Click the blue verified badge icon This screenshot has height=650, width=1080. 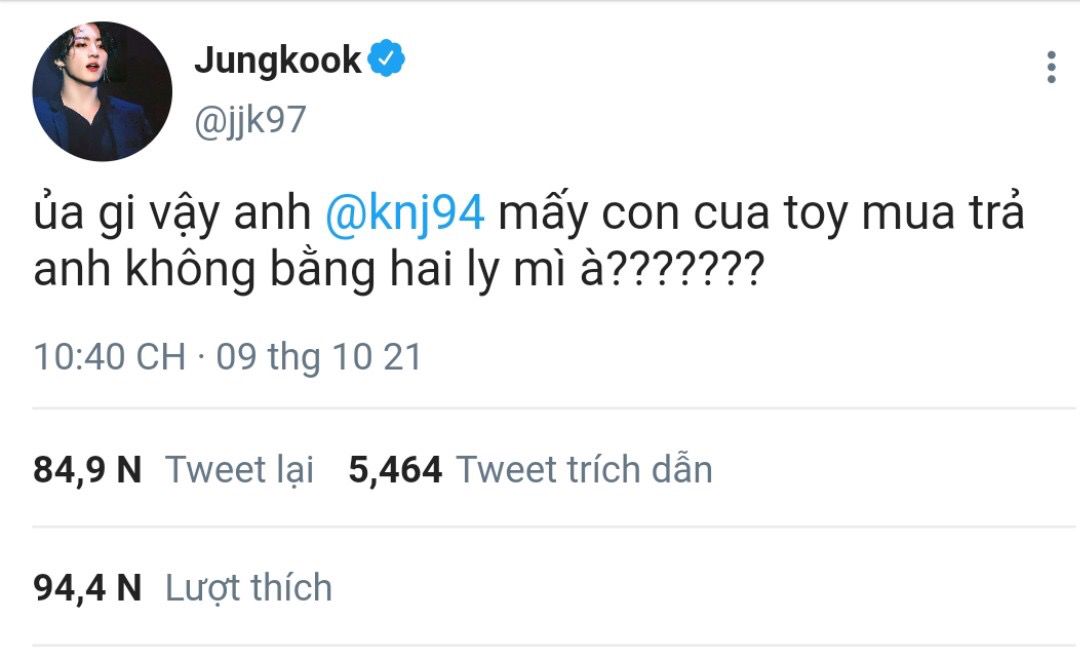point(386,59)
